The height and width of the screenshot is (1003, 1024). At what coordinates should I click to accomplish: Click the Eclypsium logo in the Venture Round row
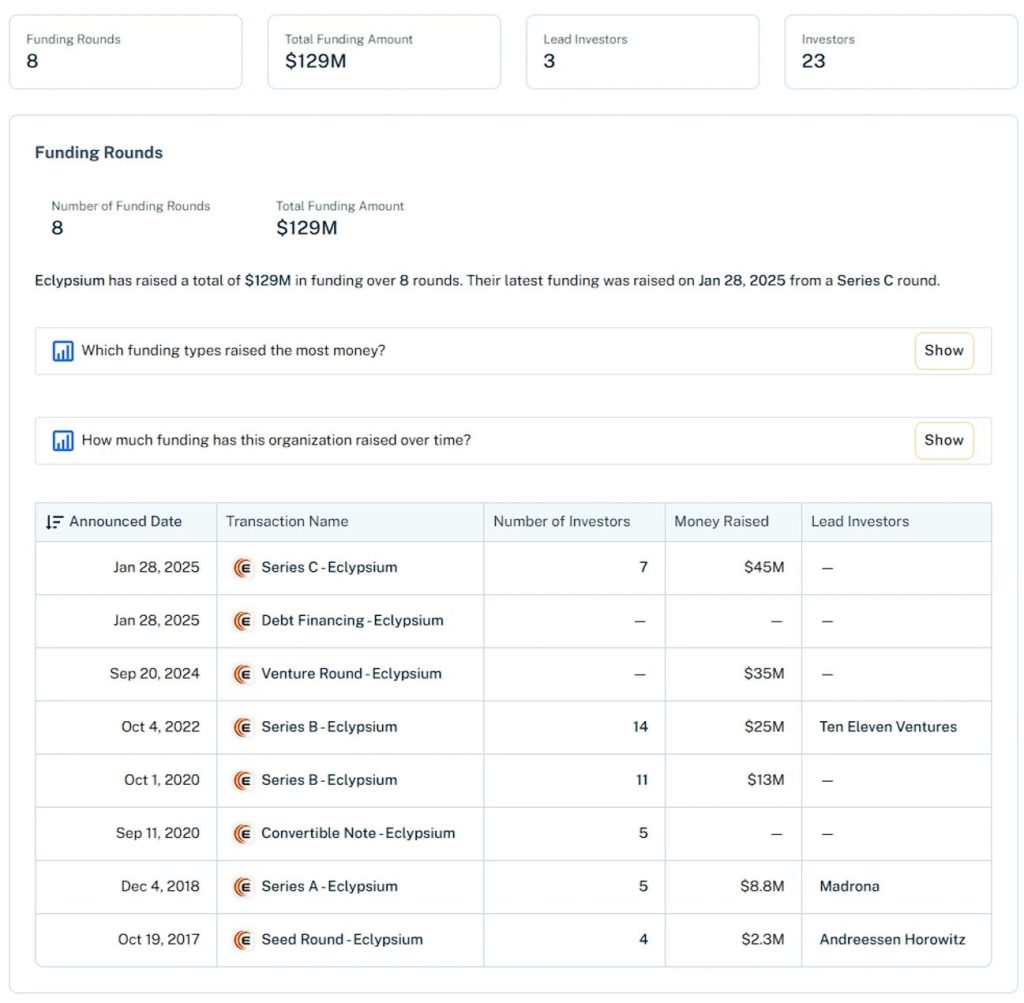point(243,674)
